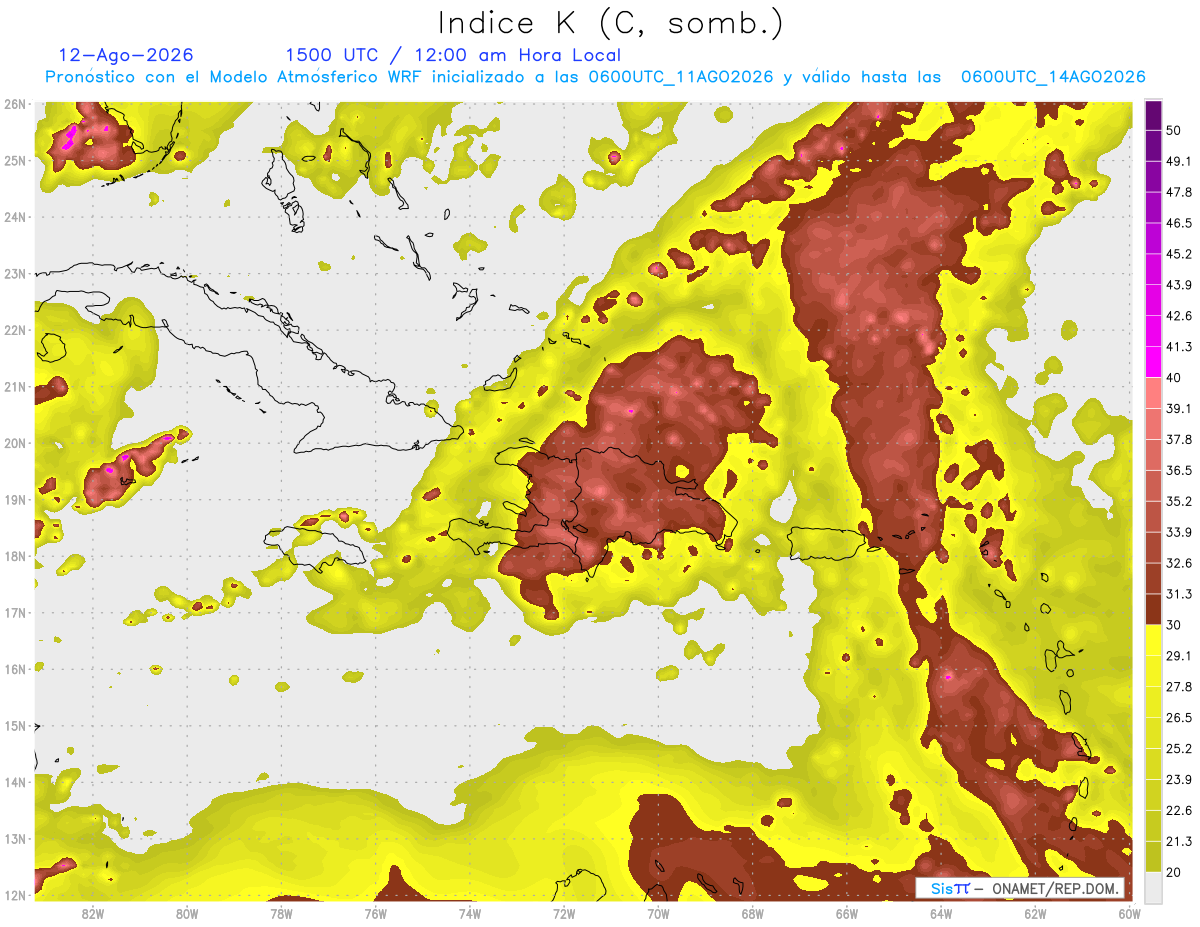This screenshot has width=1200, height=927.
Task: Click the colorbar value 22.6
Action: tap(1179, 811)
